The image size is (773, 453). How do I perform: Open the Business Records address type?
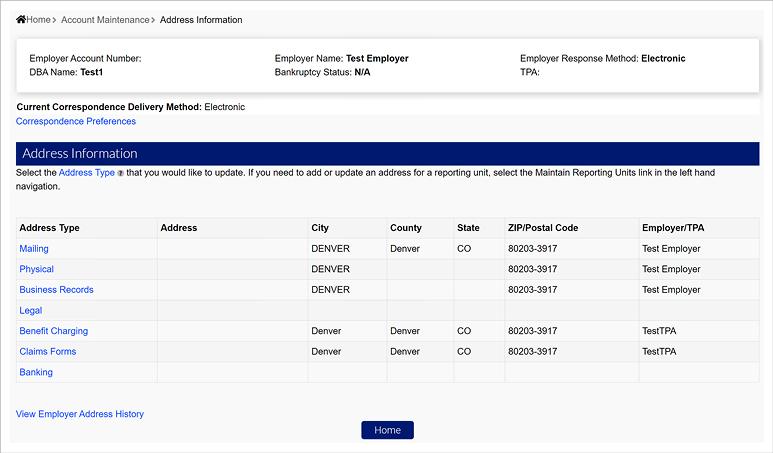tap(57, 290)
